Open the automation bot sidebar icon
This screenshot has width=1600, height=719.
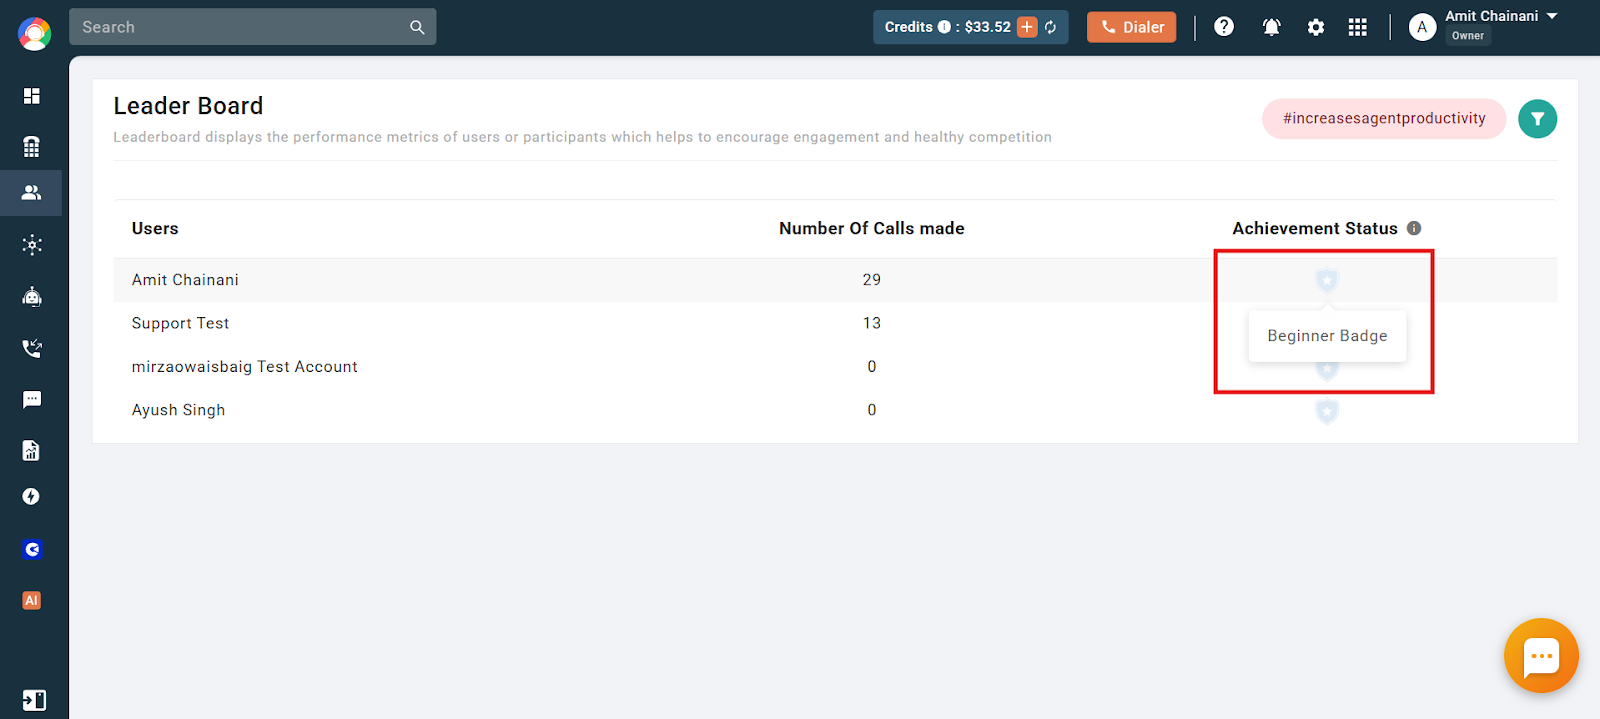coord(32,297)
